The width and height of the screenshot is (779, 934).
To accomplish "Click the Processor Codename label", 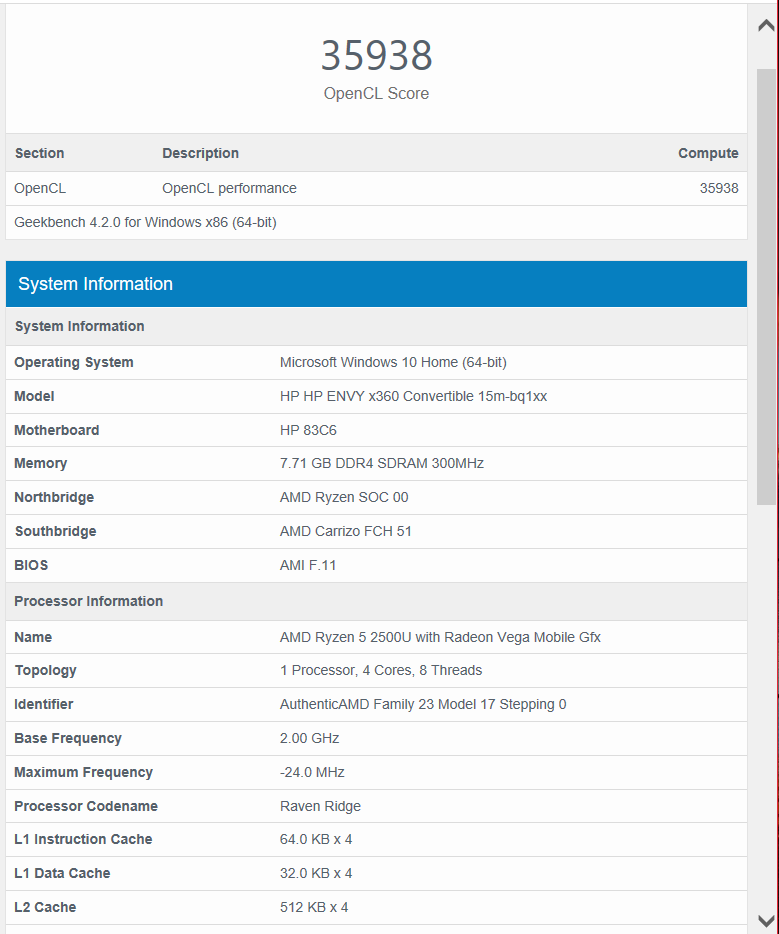I will 86,806.
